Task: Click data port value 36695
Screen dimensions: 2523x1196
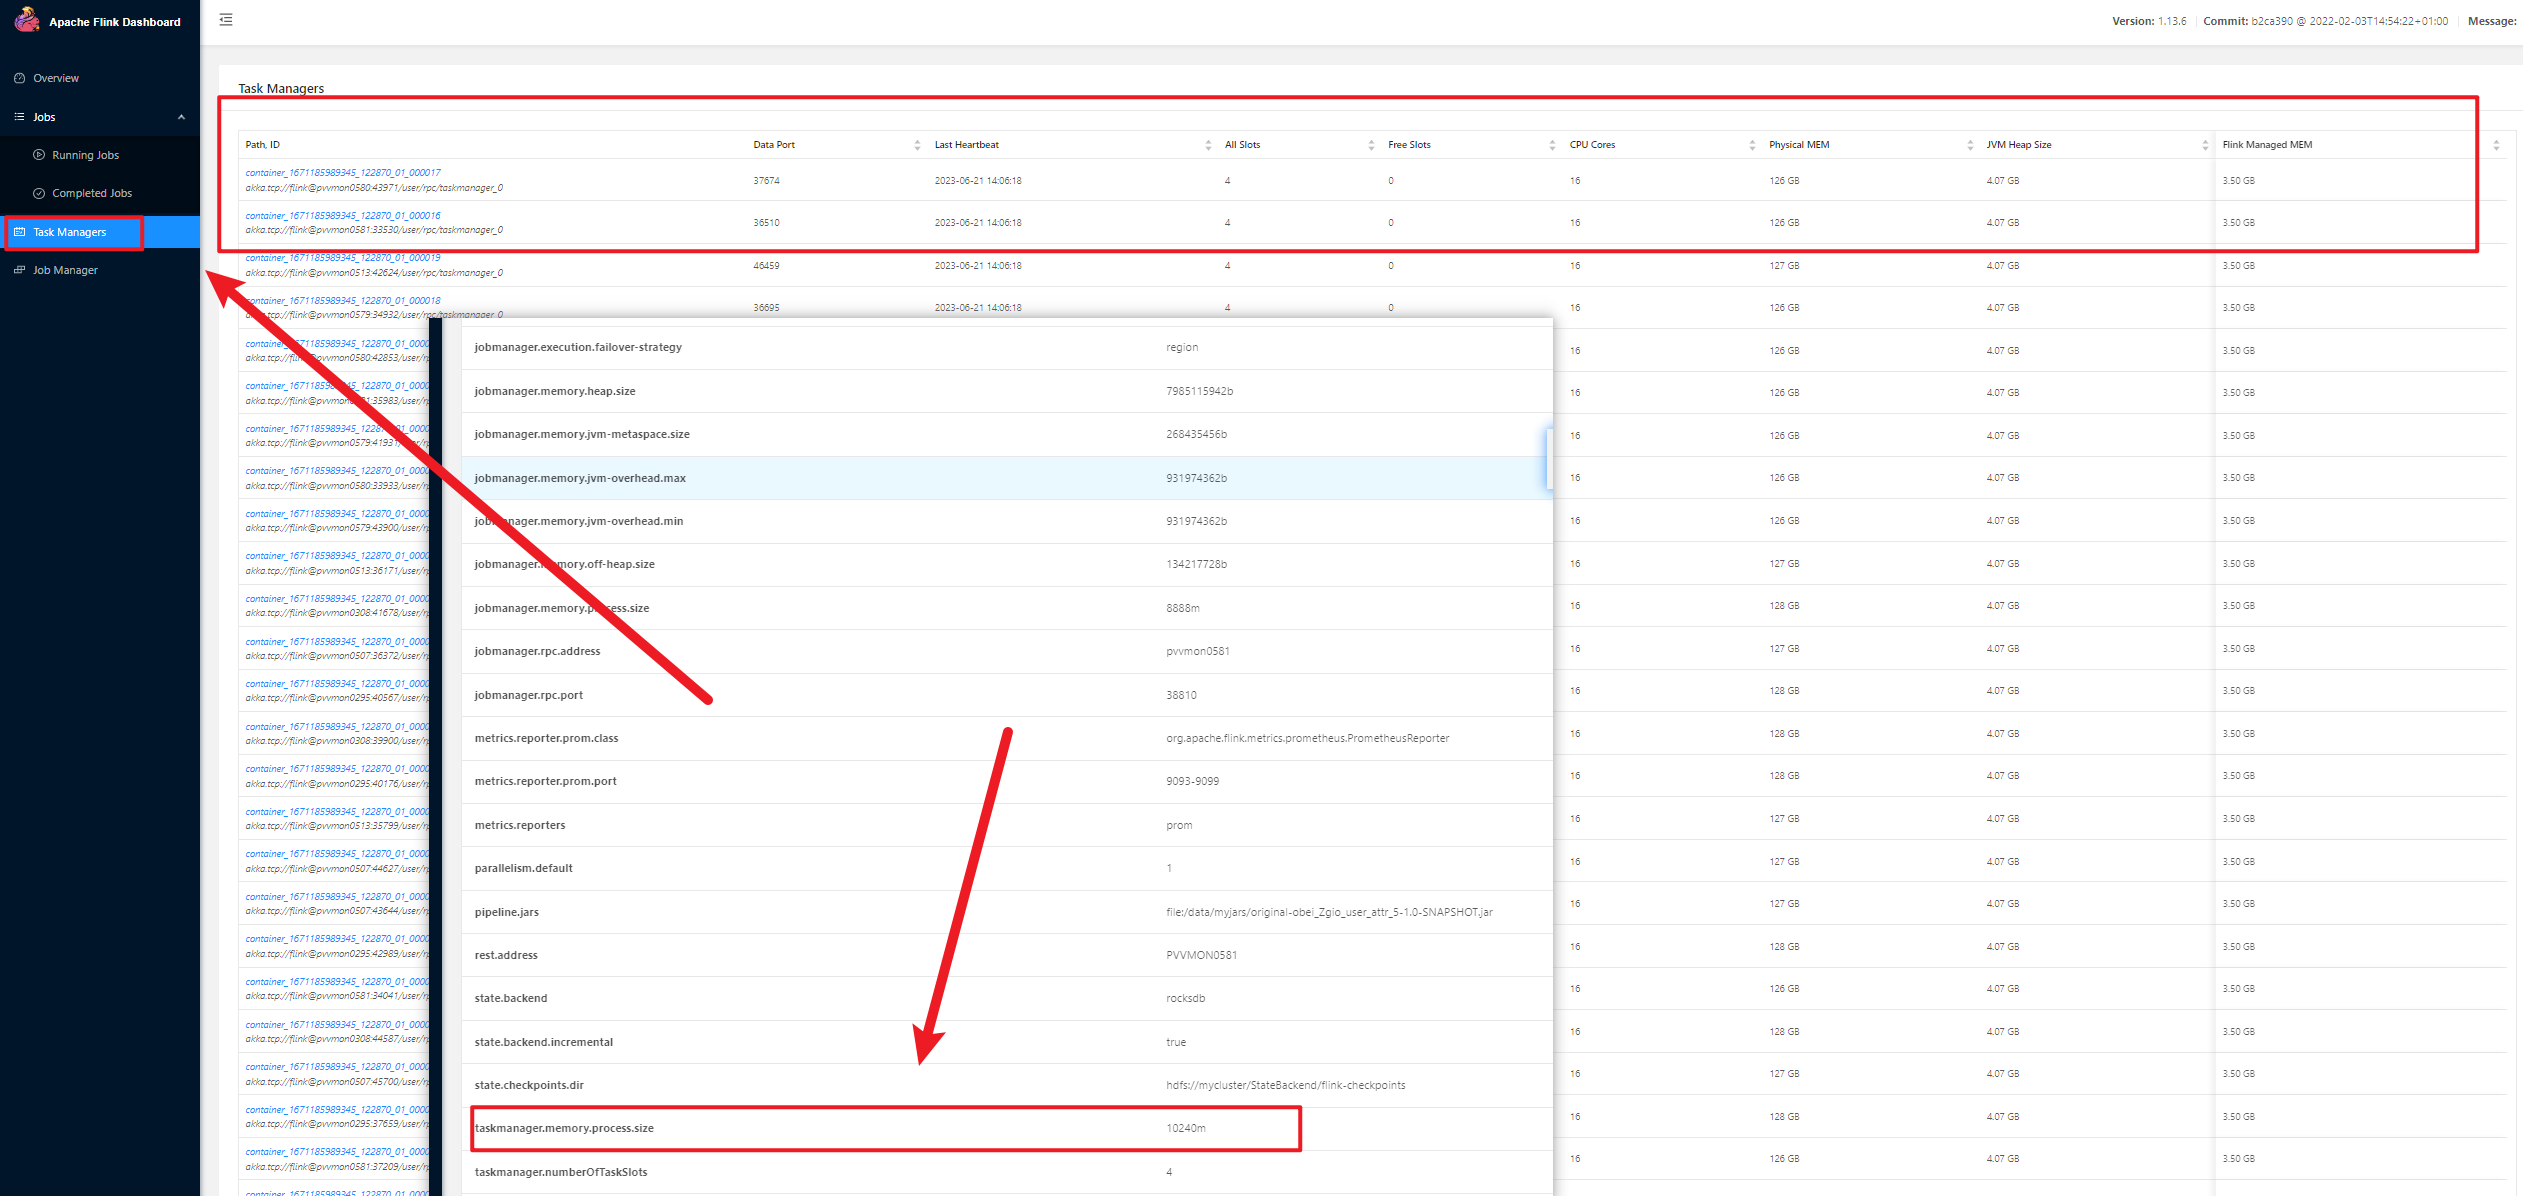Action: 766,308
